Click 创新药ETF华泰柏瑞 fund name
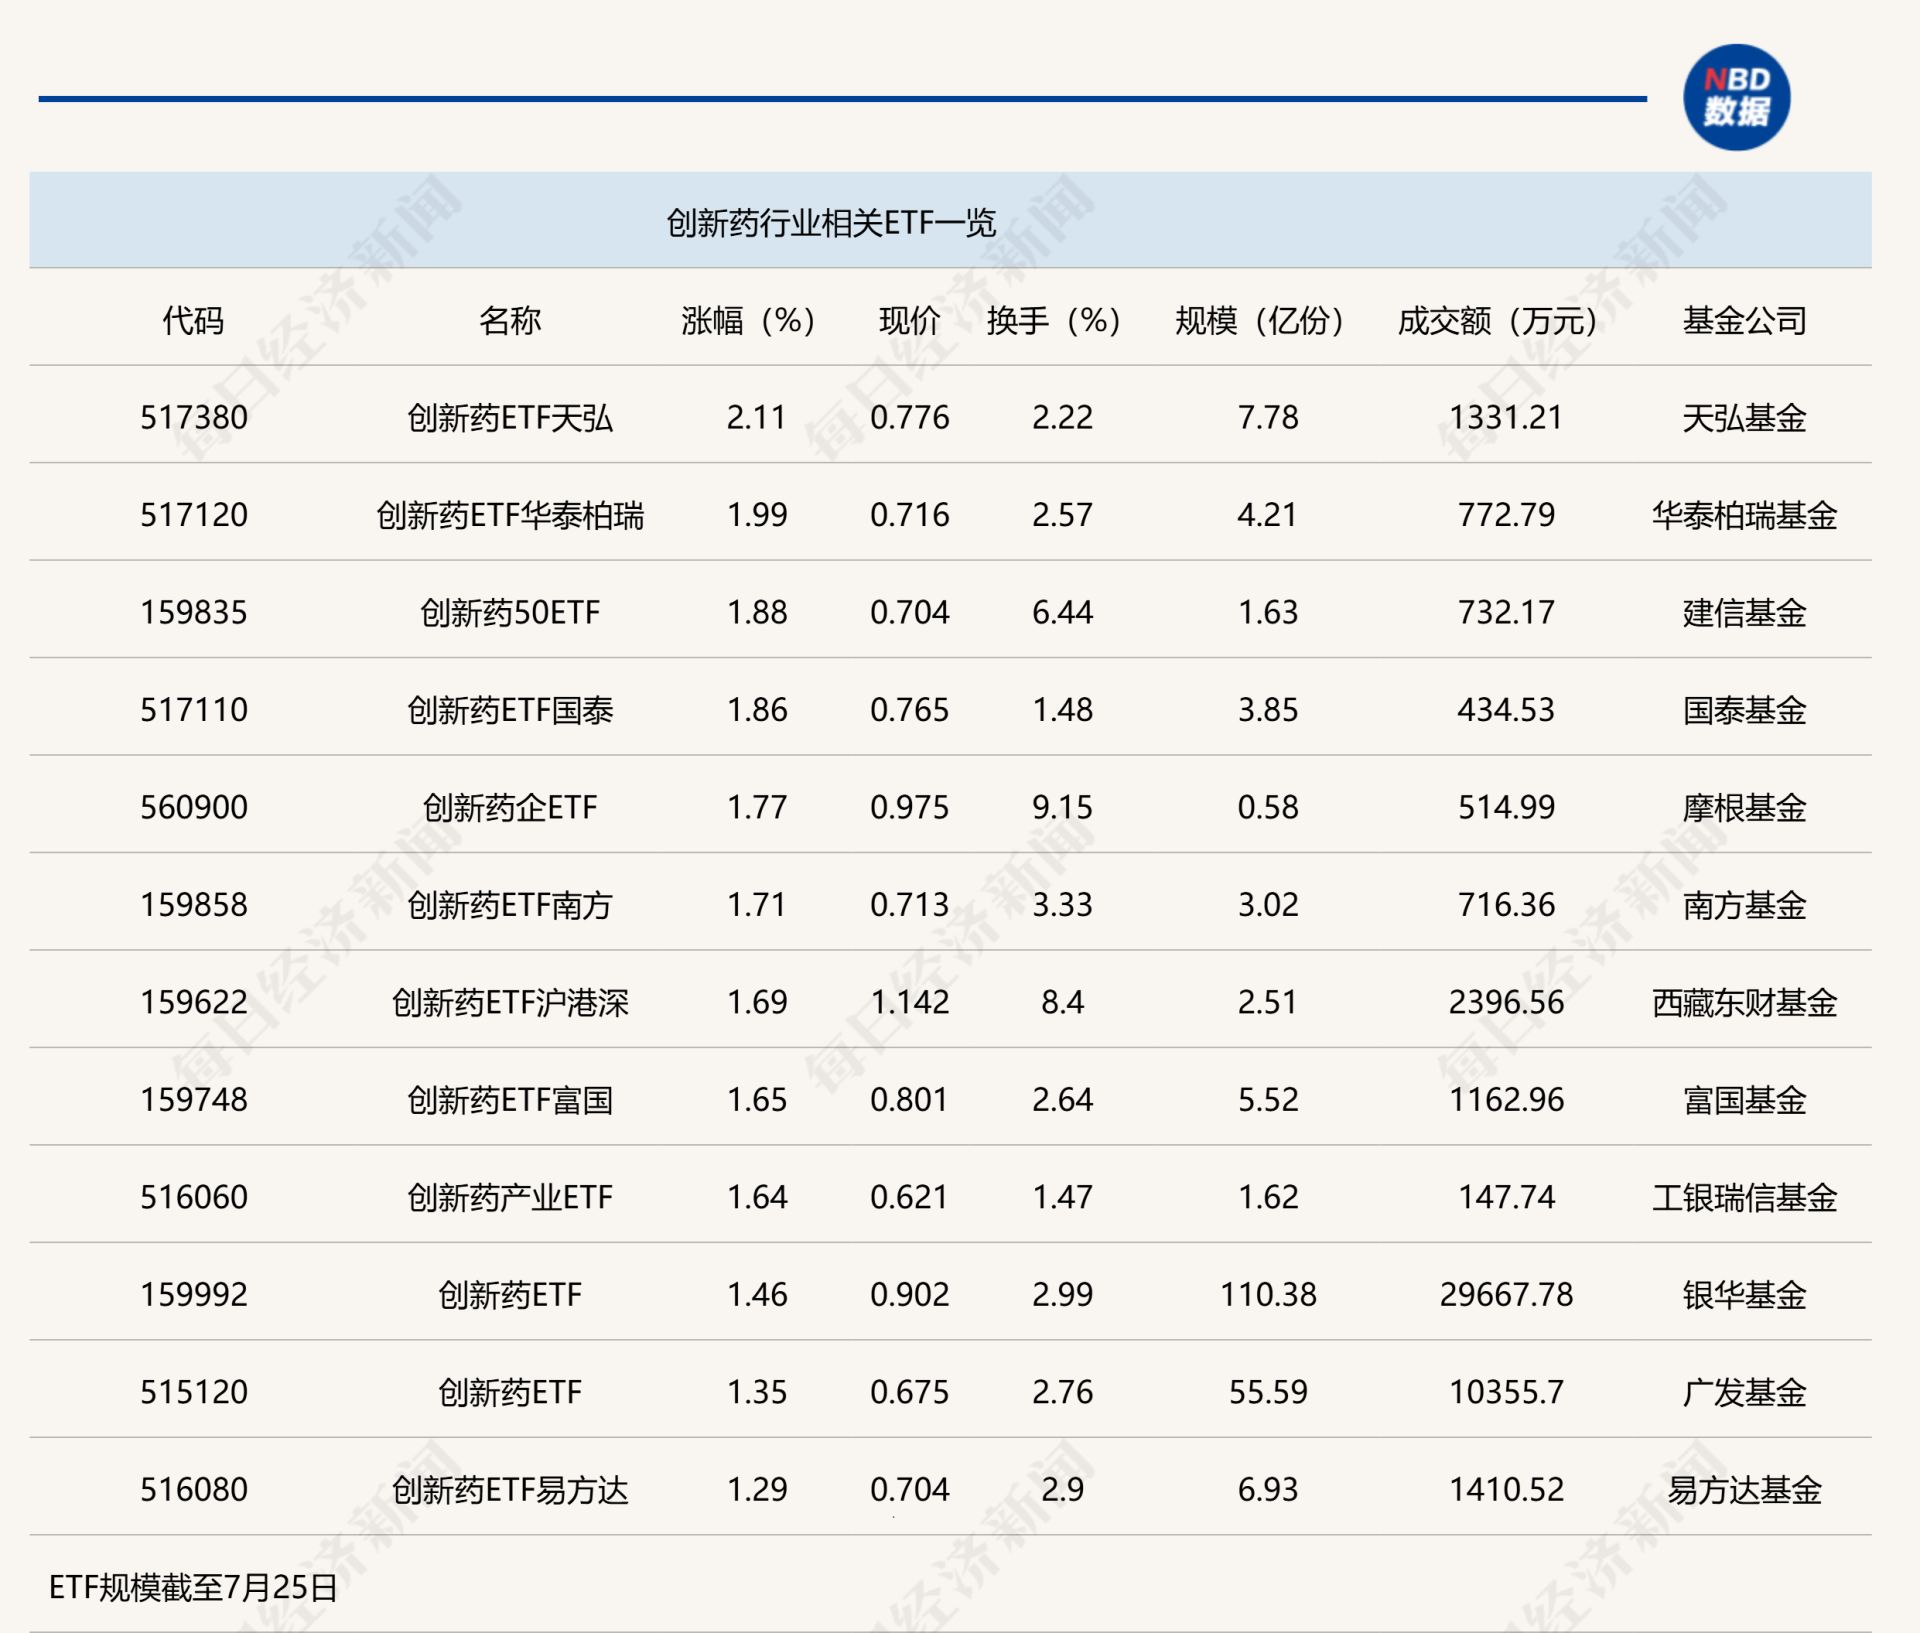This screenshot has width=1920, height=1633. point(510,515)
